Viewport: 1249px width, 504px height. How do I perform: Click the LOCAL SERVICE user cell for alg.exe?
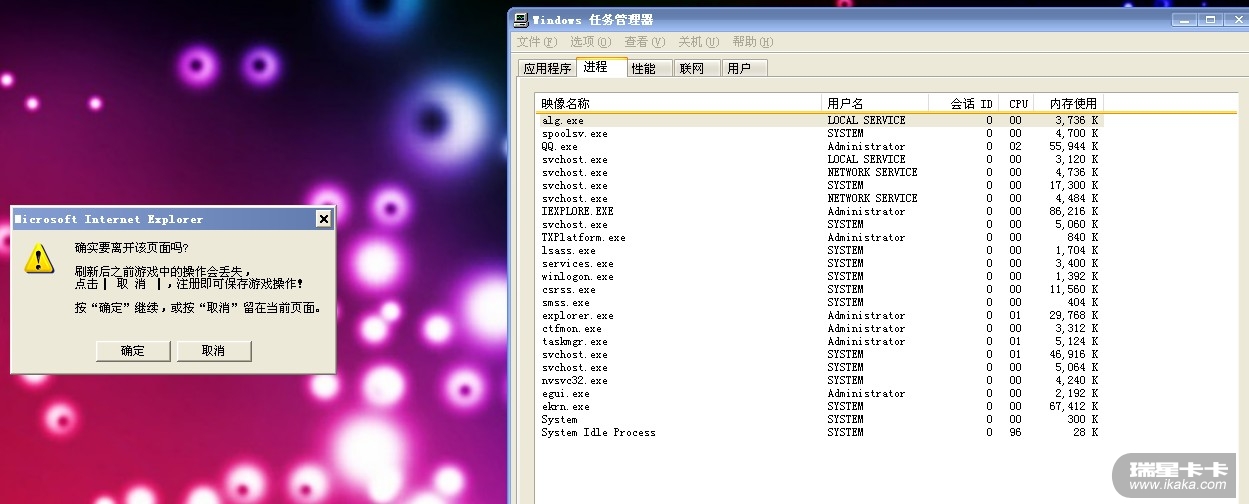(x=866, y=120)
